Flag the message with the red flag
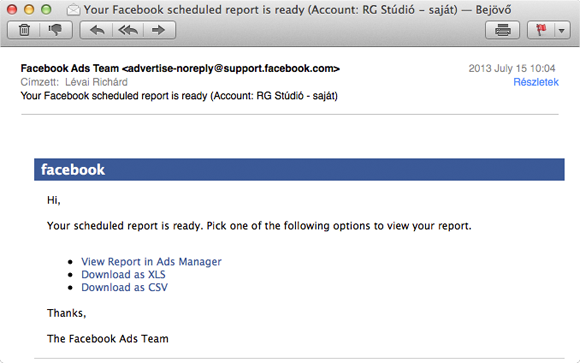580x363 pixels. click(541, 30)
